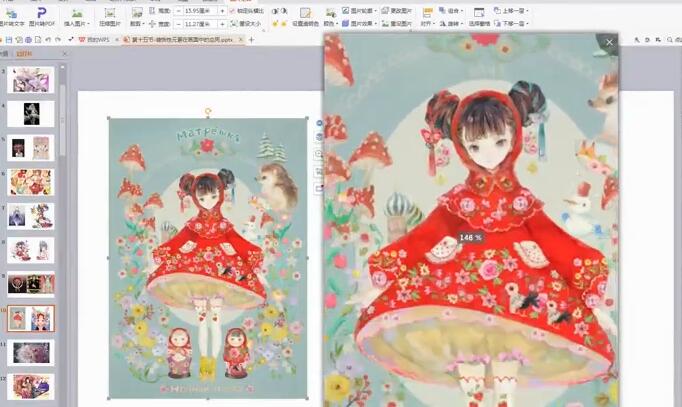Image resolution: width=682 pixels, height=407 pixels.
Task: Decrease the picture height with minus button
Action: click(178, 10)
